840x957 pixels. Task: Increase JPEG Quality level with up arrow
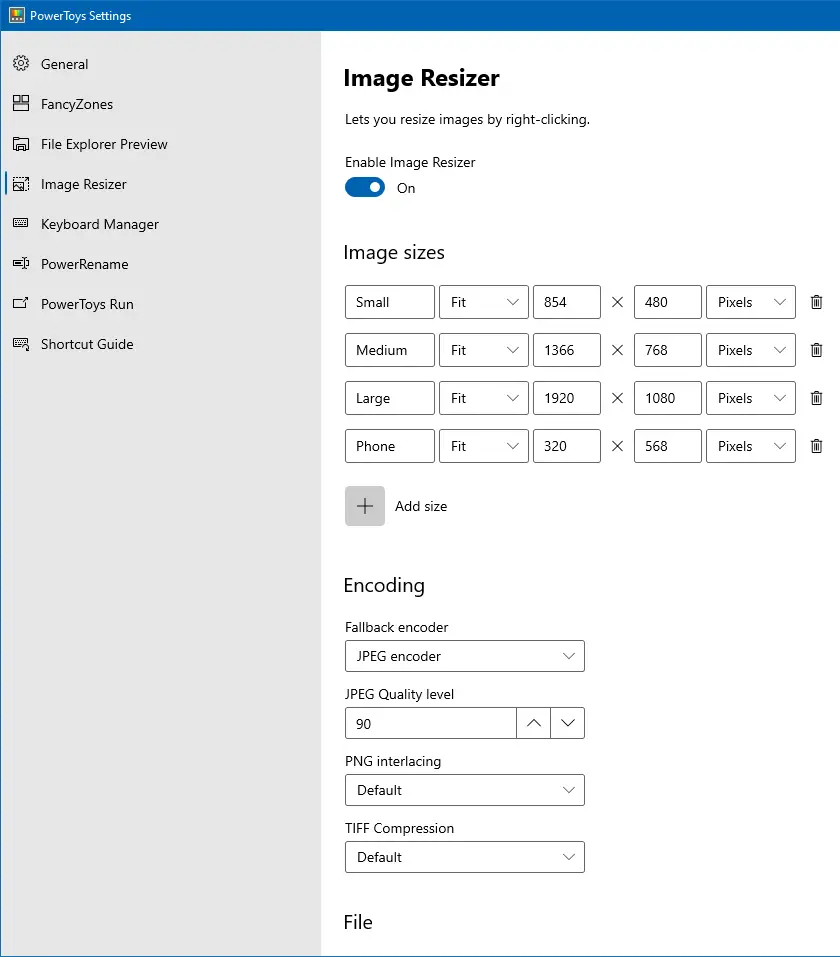(x=534, y=723)
